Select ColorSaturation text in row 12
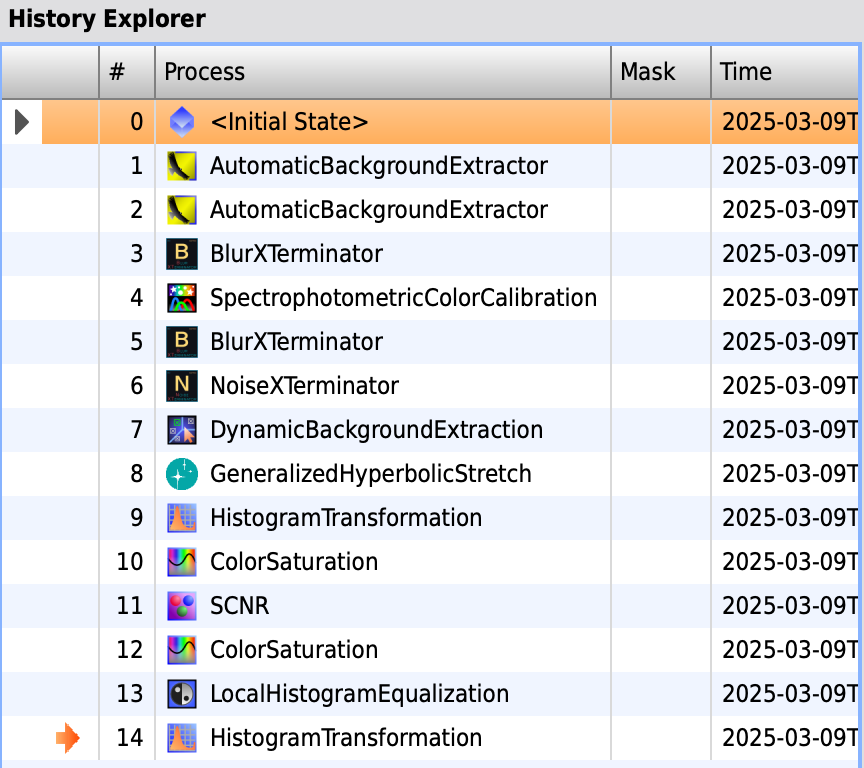Viewport: 864px width, 768px height. [294, 650]
